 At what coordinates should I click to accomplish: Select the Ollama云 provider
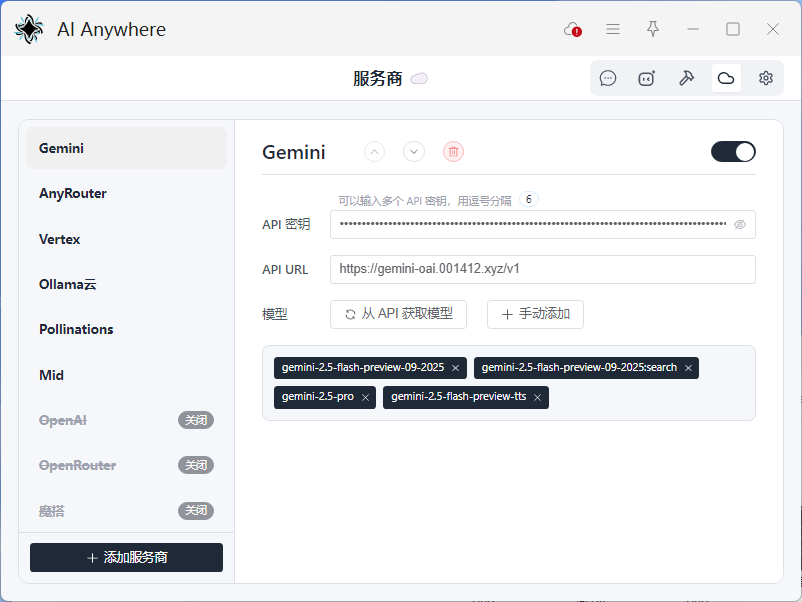pyautogui.click(x=68, y=284)
